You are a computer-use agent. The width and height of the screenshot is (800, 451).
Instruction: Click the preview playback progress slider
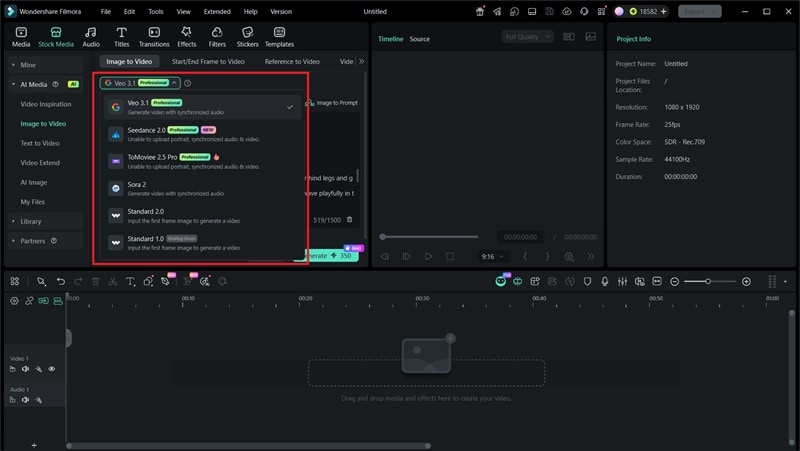coord(429,237)
